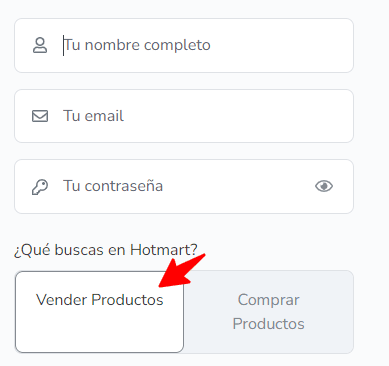Select the Comprar Productos option
Image resolution: width=389 pixels, height=366 pixels.
pyautogui.click(x=268, y=312)
